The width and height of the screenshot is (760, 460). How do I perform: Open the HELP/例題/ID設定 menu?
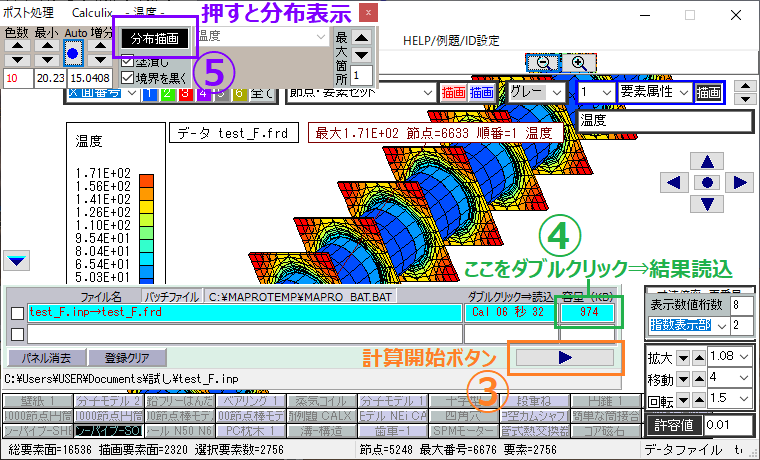[x=450, y=41]
